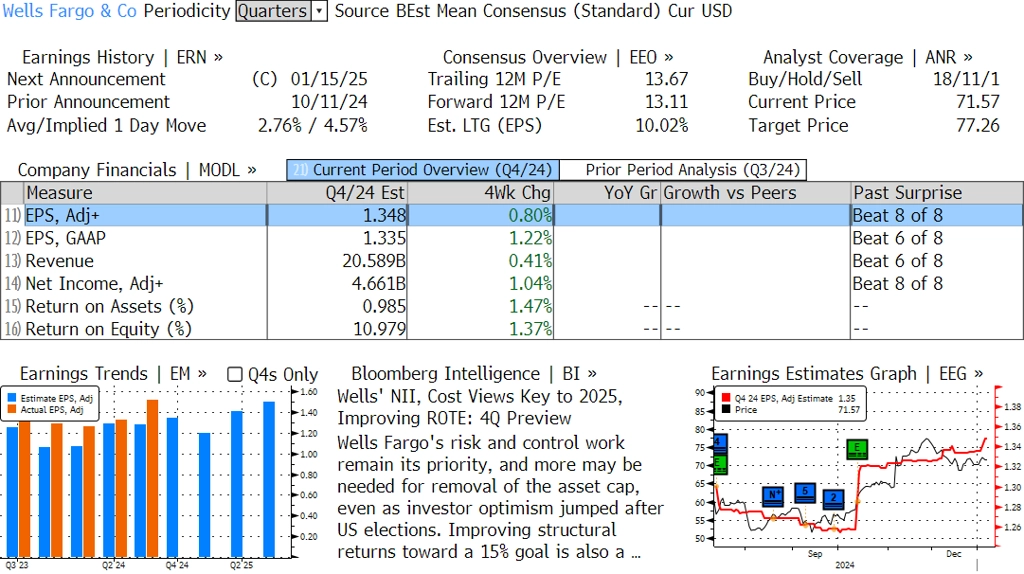Click the blue 2 marker on the estimates graph
Image resolution: width=1024 pixels, height=574 pixels.
(x=833, y=499)
